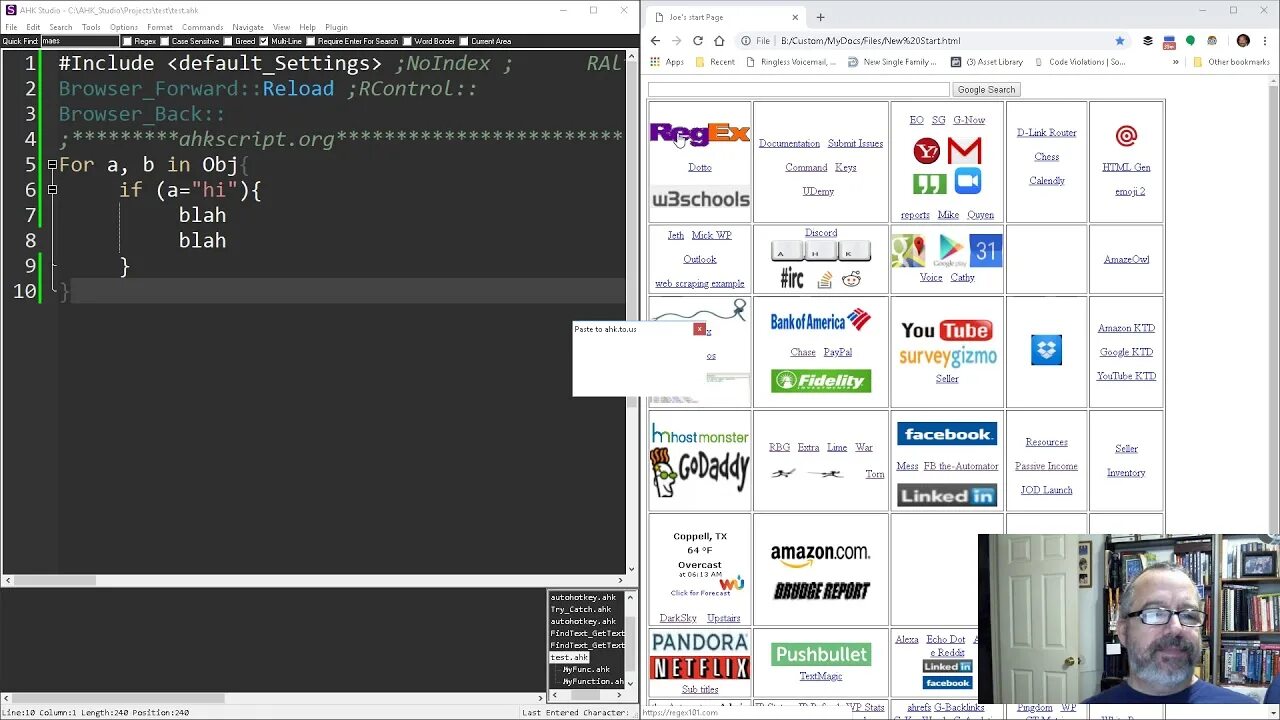Close the Paste to ahk.to.us popup
Image resolution: width=1280 pixels, height=720 pixels.
coord(700,329)
